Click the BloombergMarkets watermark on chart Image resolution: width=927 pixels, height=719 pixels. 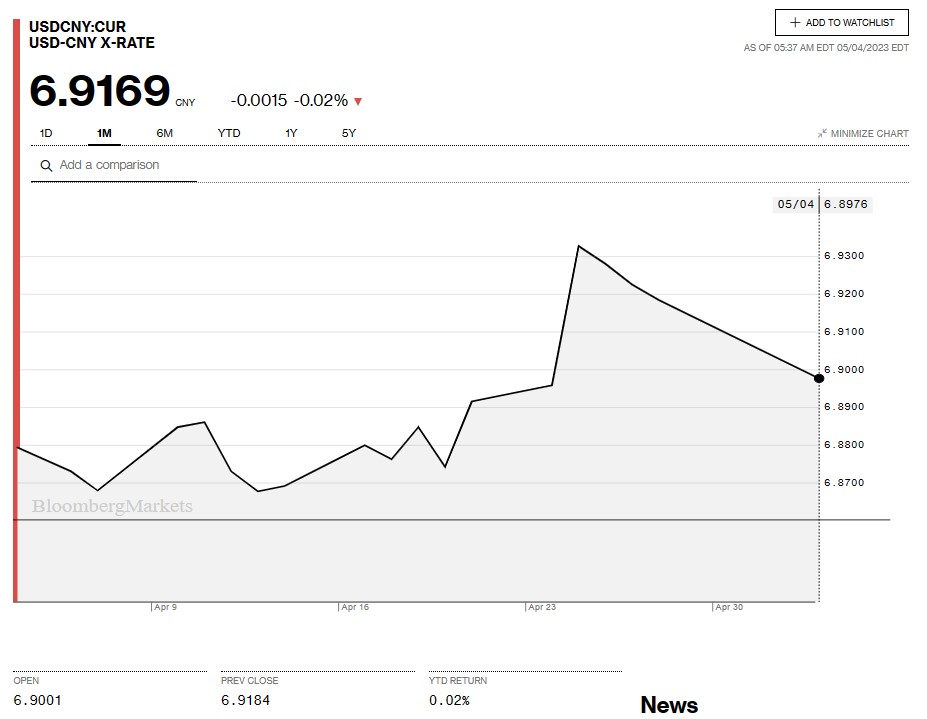[x=112, y=507]
